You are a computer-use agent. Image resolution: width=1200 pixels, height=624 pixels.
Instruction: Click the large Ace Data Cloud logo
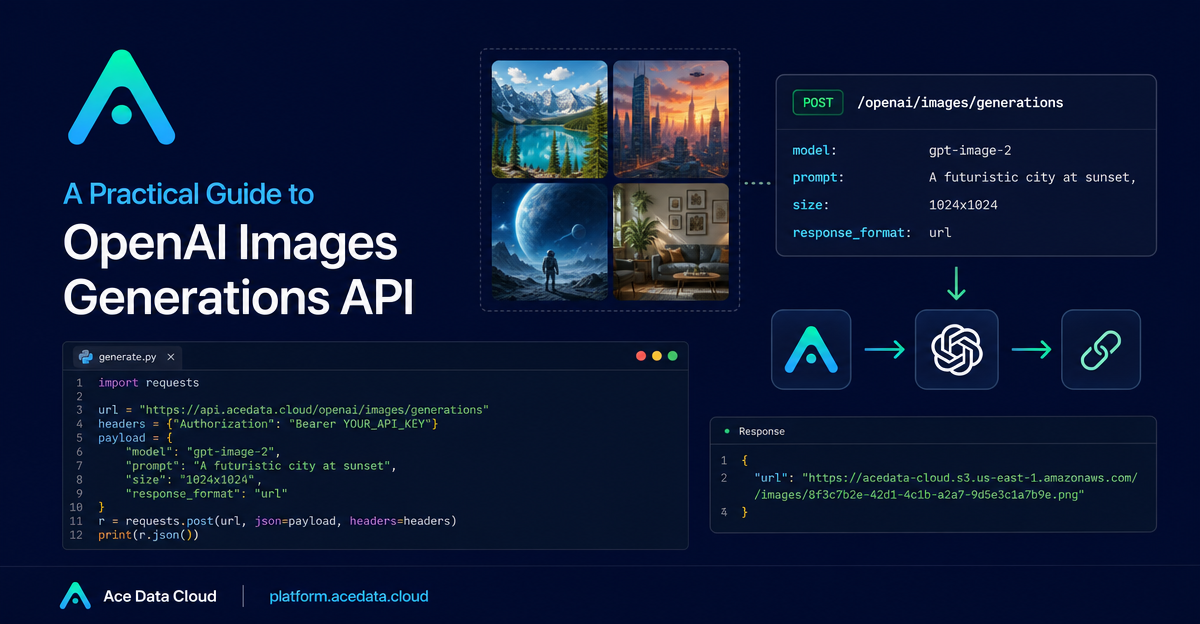122,98
